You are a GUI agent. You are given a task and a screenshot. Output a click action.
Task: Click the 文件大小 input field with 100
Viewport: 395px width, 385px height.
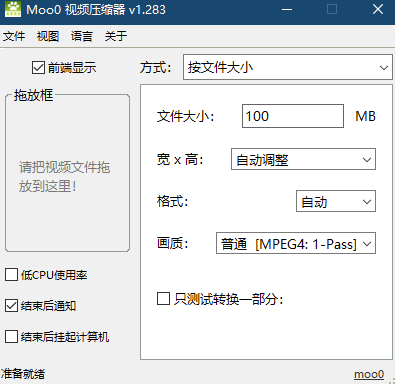(x=293, y=116)
